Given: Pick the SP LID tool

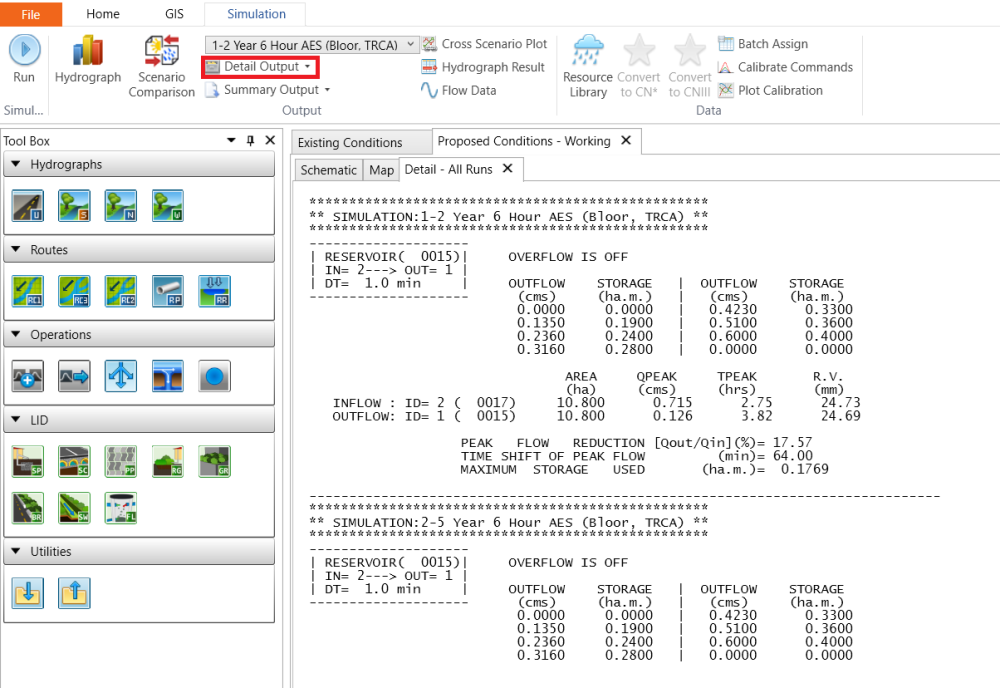Looking at the screenshot, I should 28,462.
